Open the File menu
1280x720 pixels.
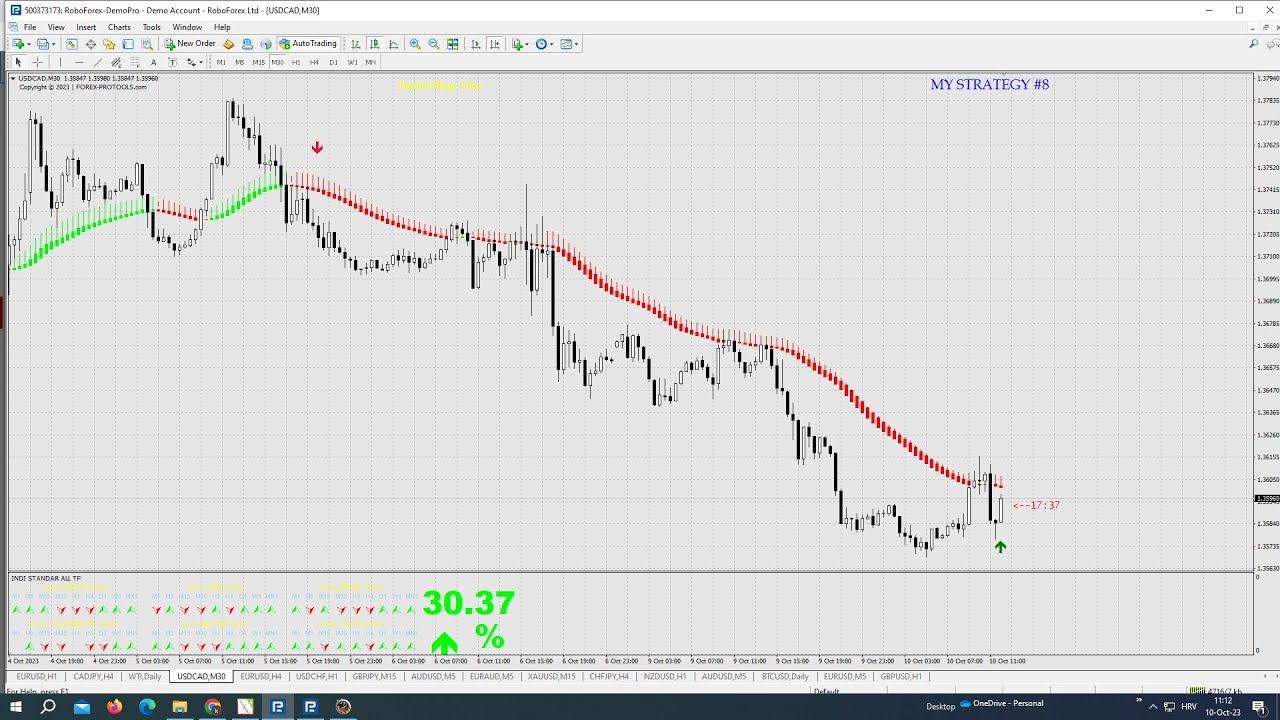(x=30, y=27)
